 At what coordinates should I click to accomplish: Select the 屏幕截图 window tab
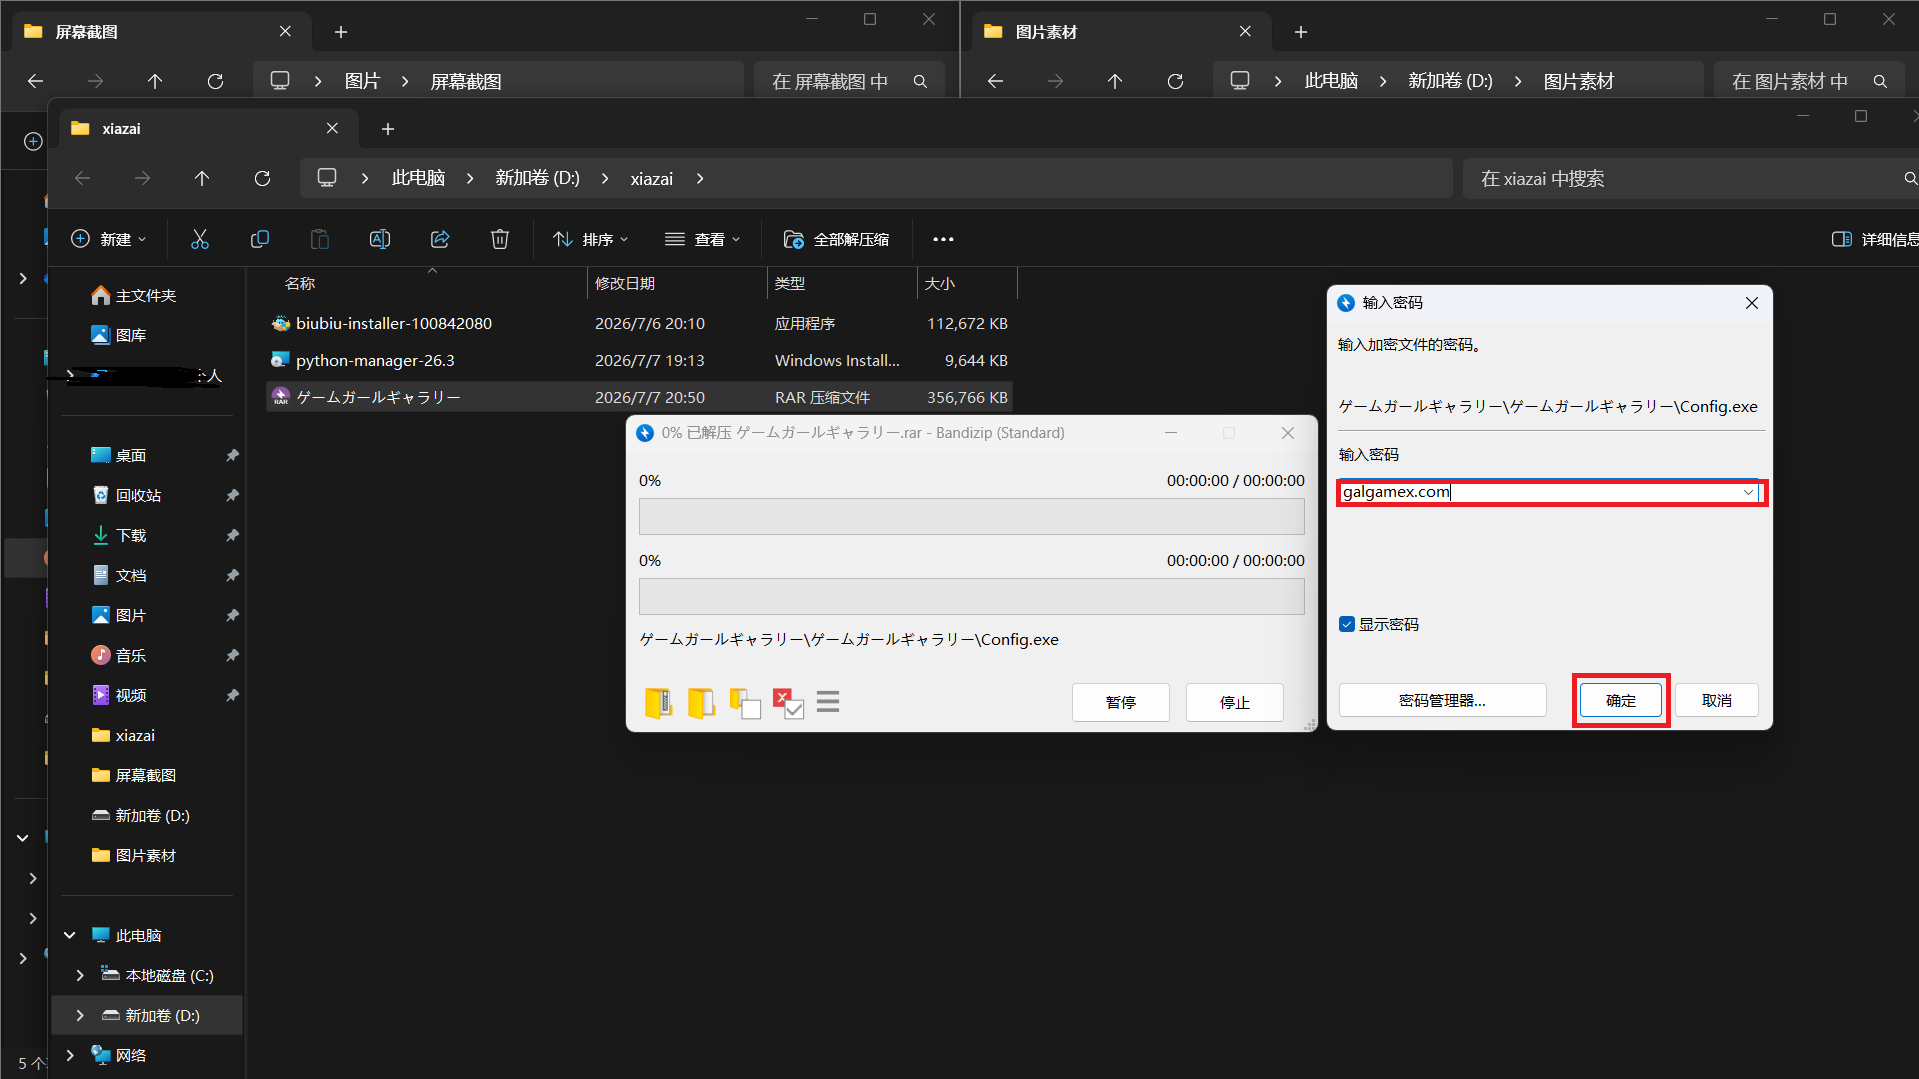pos(160,32)
